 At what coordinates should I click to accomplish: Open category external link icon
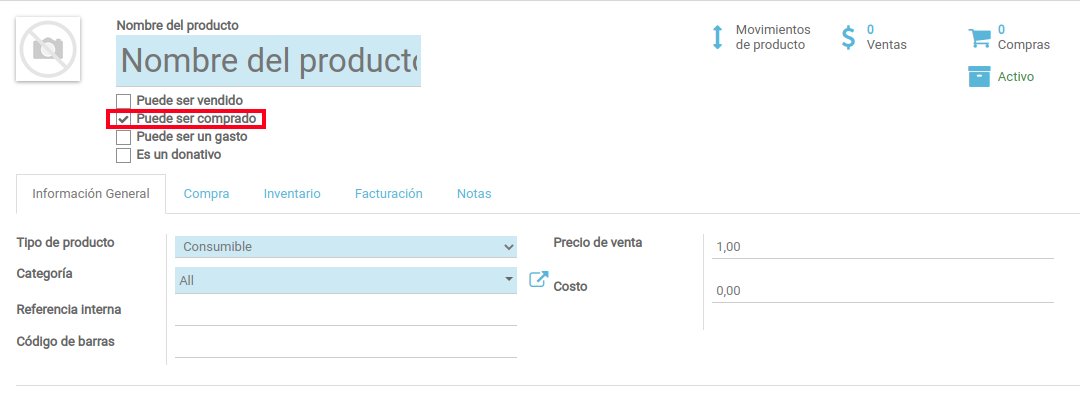click(539, 279)
